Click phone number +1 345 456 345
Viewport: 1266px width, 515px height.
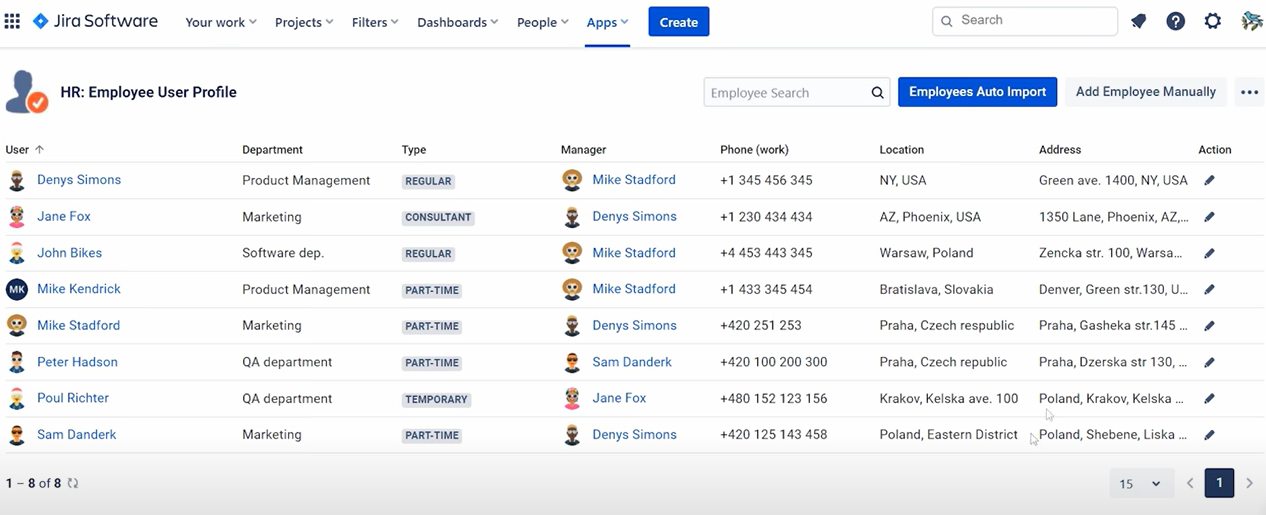tap(766, 181)
